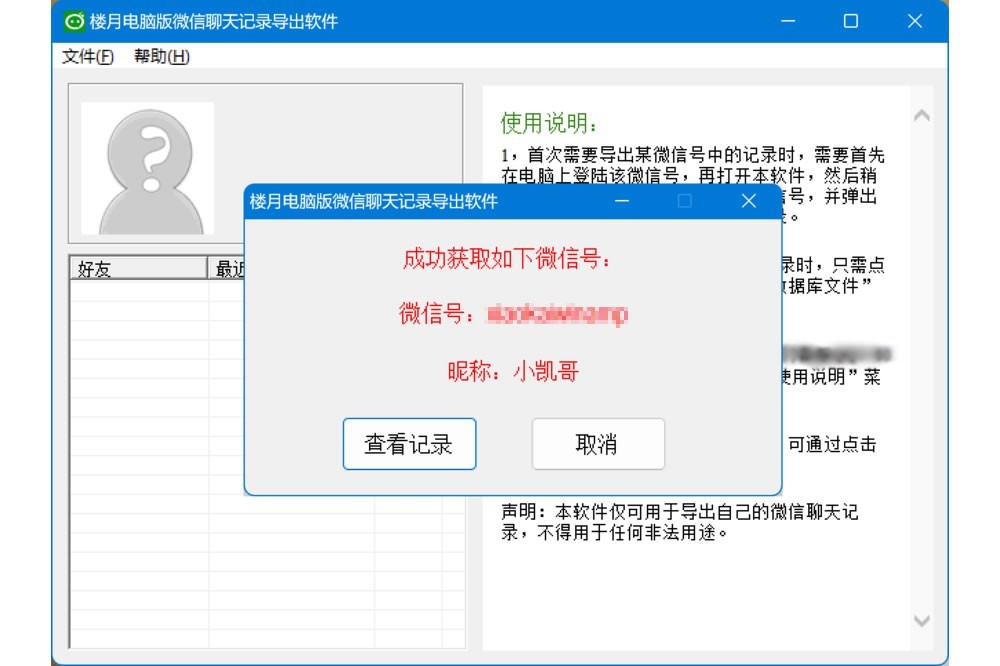Click the placeholder avatar with question mark
The height and width of the screenshot is (666, 1000).
pyautogui.click(x=147, y=168)
